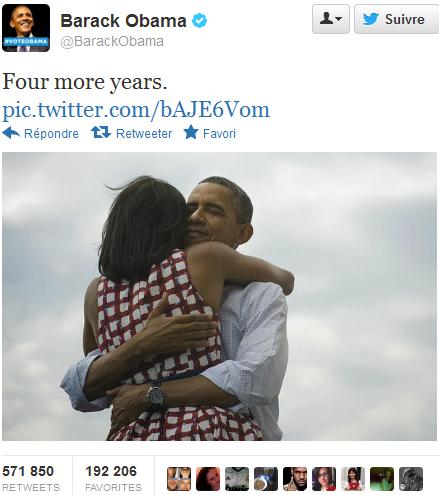This screenshot has width=439, height=495.
Task: Click the blue verified badge
Action: click(199, 21)
